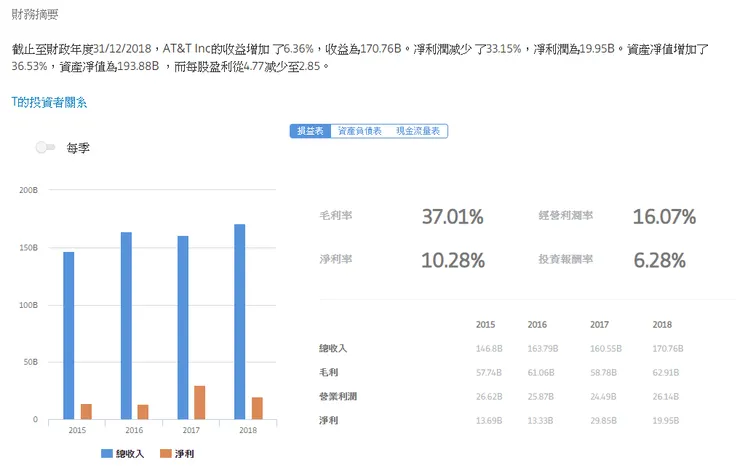Click the 2017 blue revenue bar
Image resolution: width=740 pixels, height=471 pixels.
[x=183, y=328]
